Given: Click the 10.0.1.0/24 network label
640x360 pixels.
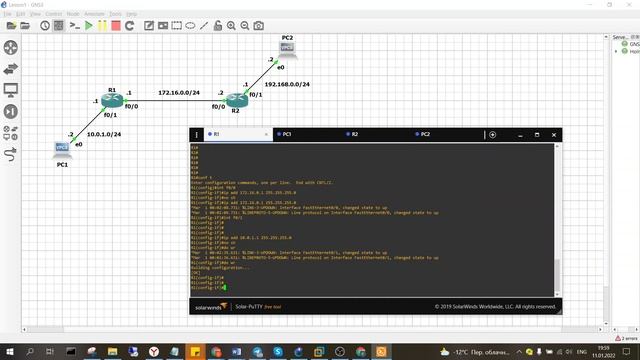Looking at the screenshot, I should click(x=104, y=134).
